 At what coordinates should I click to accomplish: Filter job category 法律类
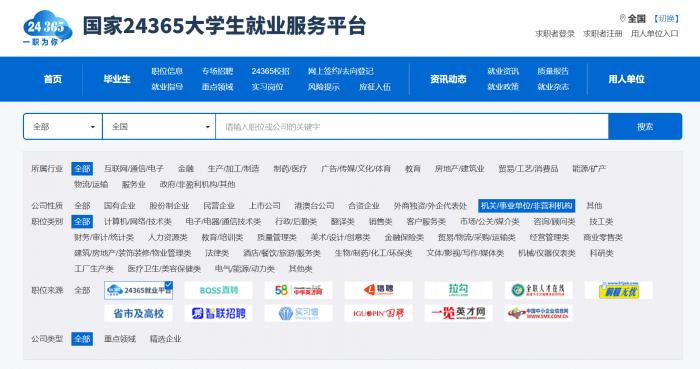click(217, 253)
